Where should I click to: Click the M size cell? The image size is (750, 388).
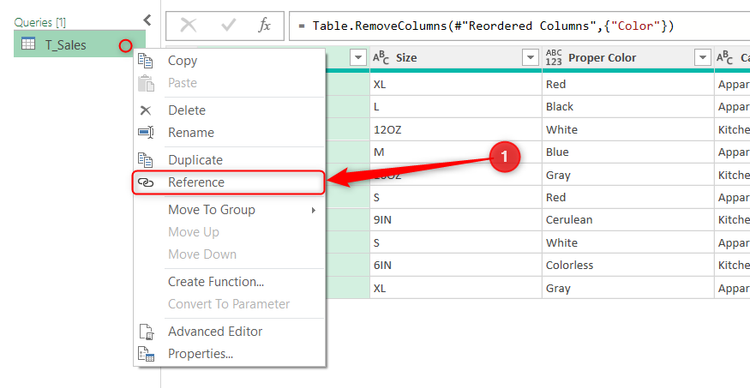[x=456, y=152]
